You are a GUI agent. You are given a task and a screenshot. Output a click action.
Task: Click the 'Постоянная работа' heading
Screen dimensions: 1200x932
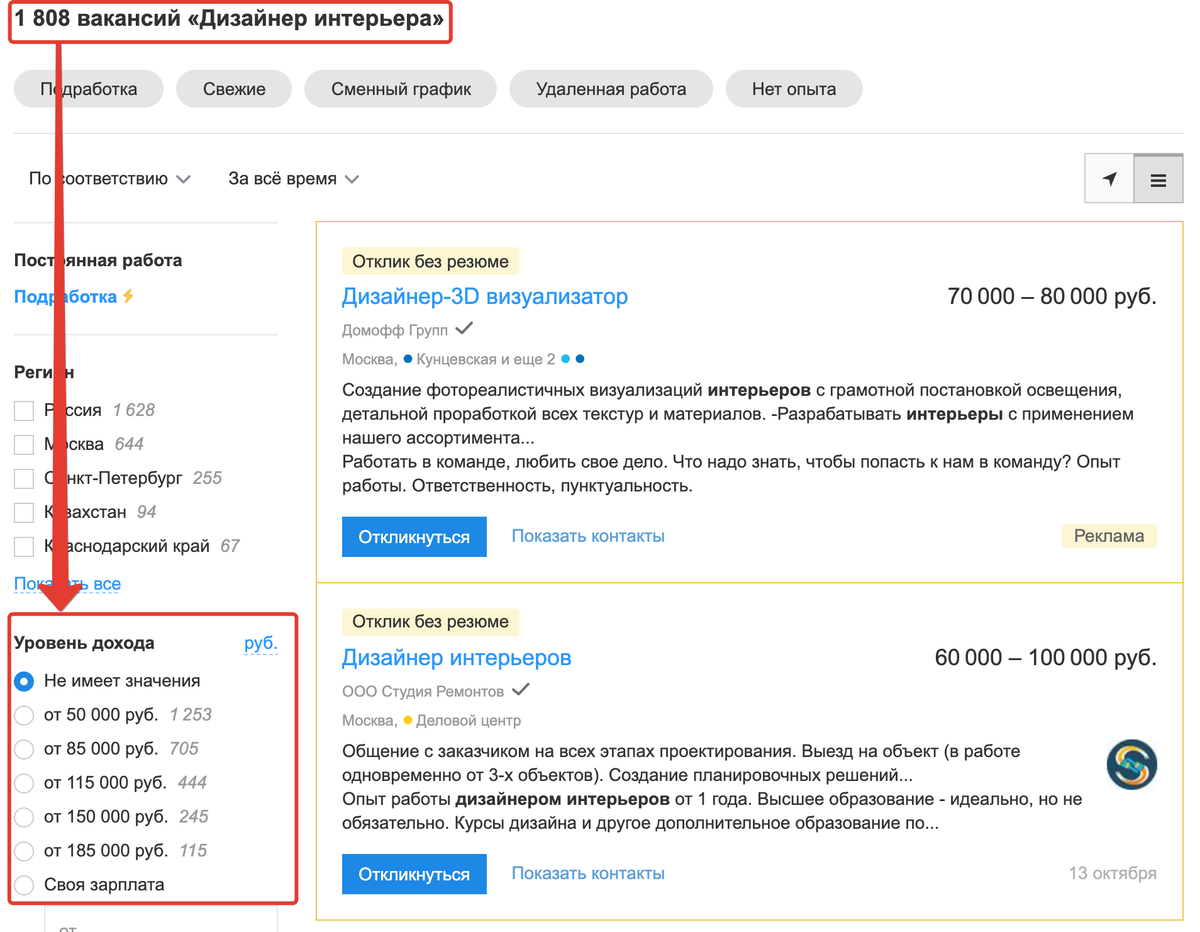[x=98, y=260]
